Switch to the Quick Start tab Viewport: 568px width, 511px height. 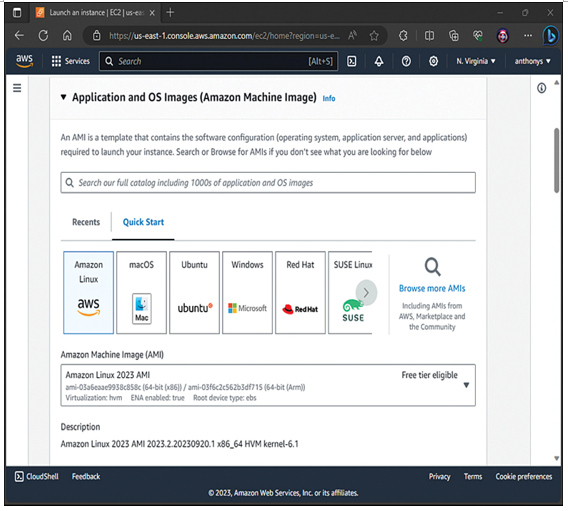(143, 222)
